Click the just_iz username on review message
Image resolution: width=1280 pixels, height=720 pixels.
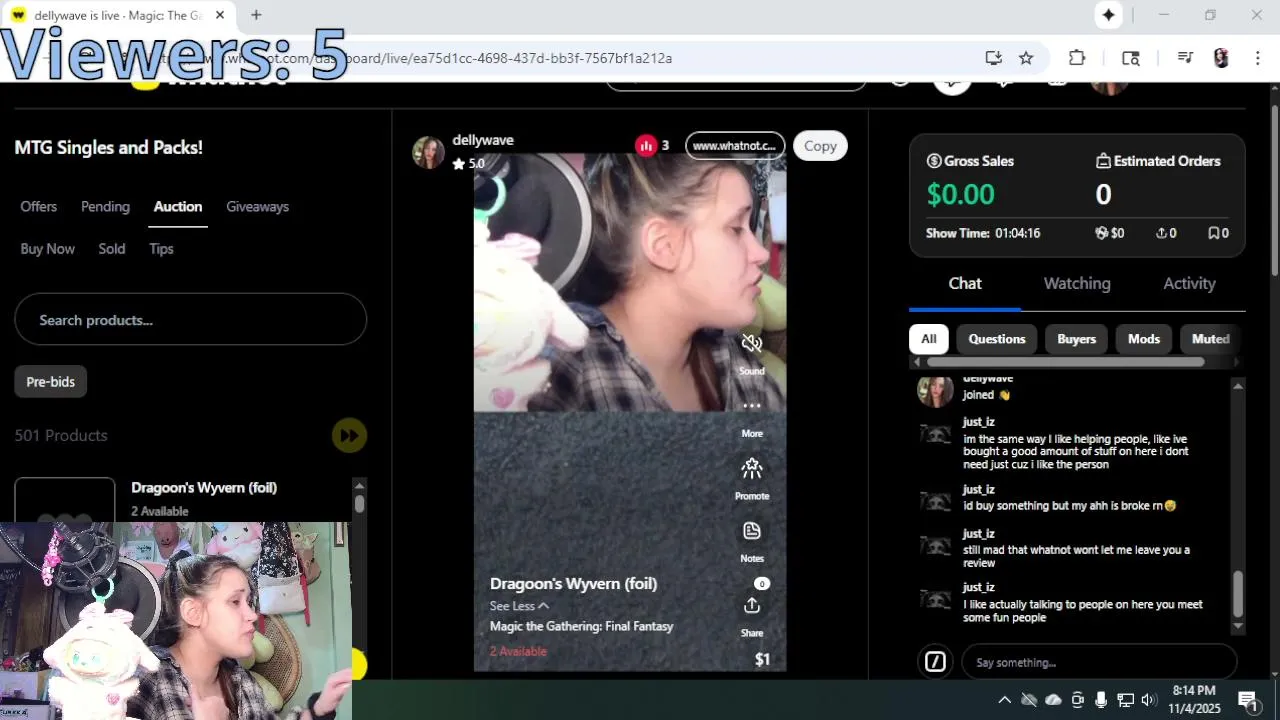pyautogui.click(x=979, y=534)
